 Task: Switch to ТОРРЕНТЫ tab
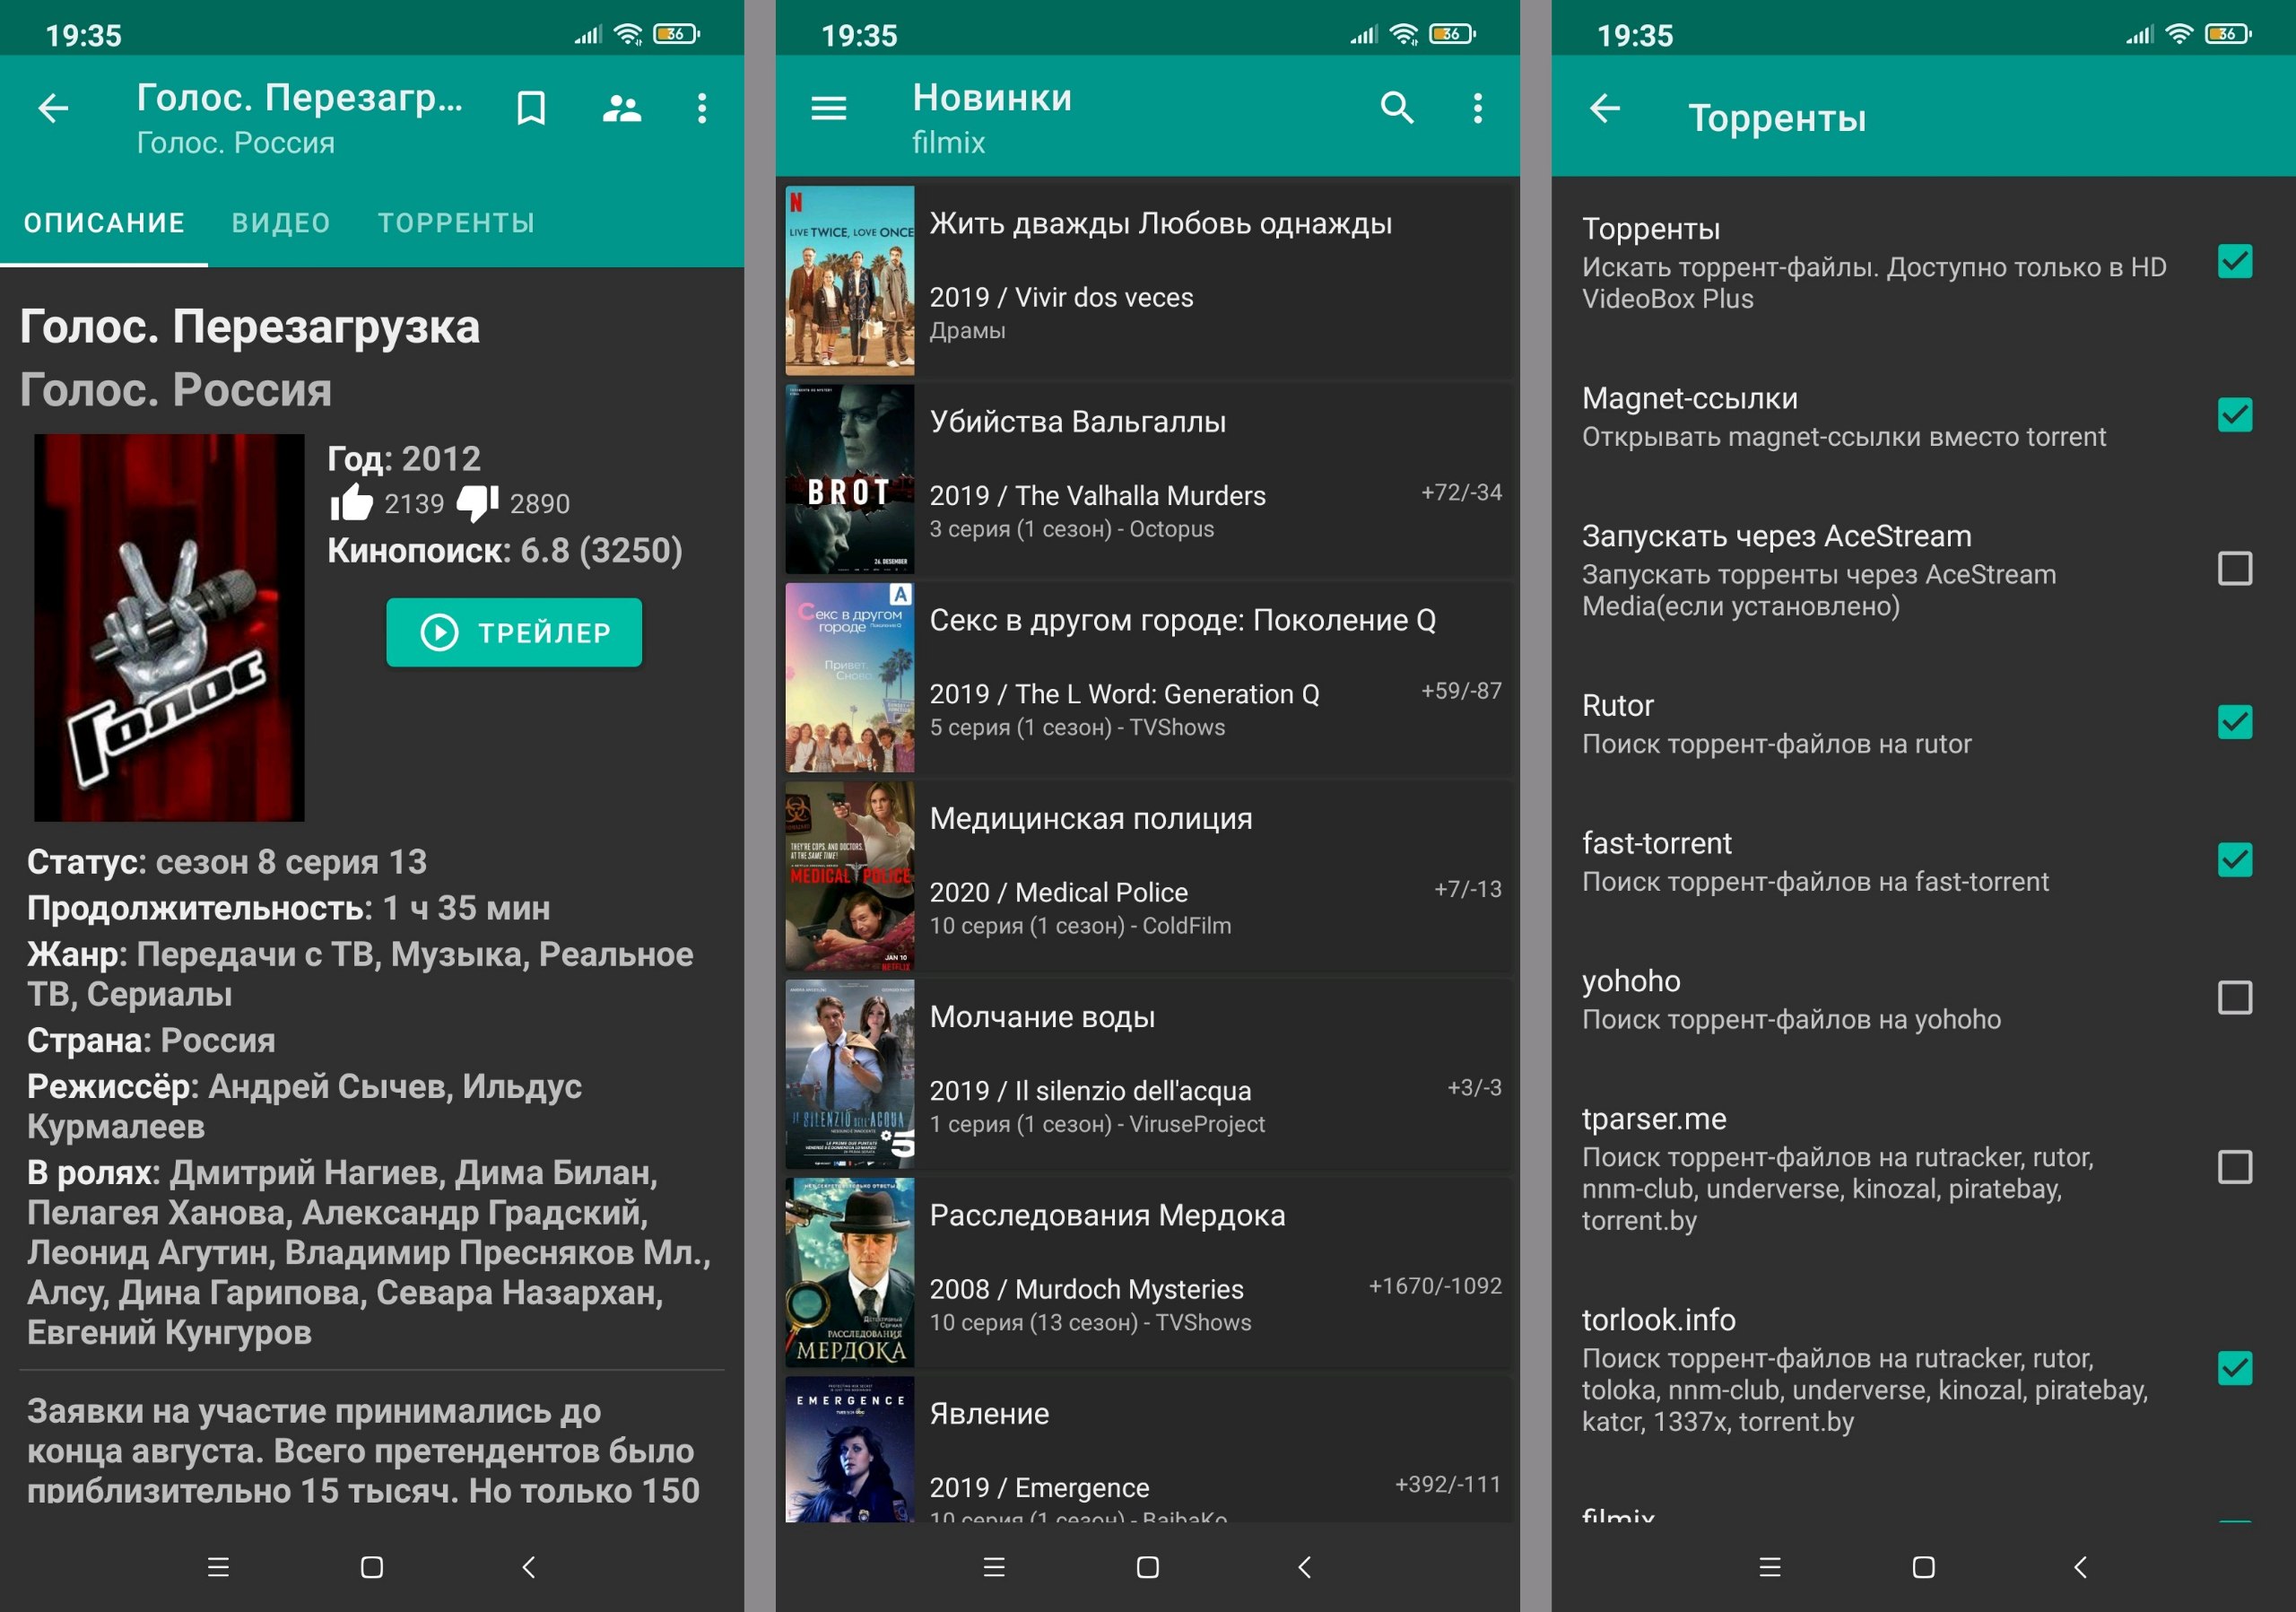tap(456, 223)
